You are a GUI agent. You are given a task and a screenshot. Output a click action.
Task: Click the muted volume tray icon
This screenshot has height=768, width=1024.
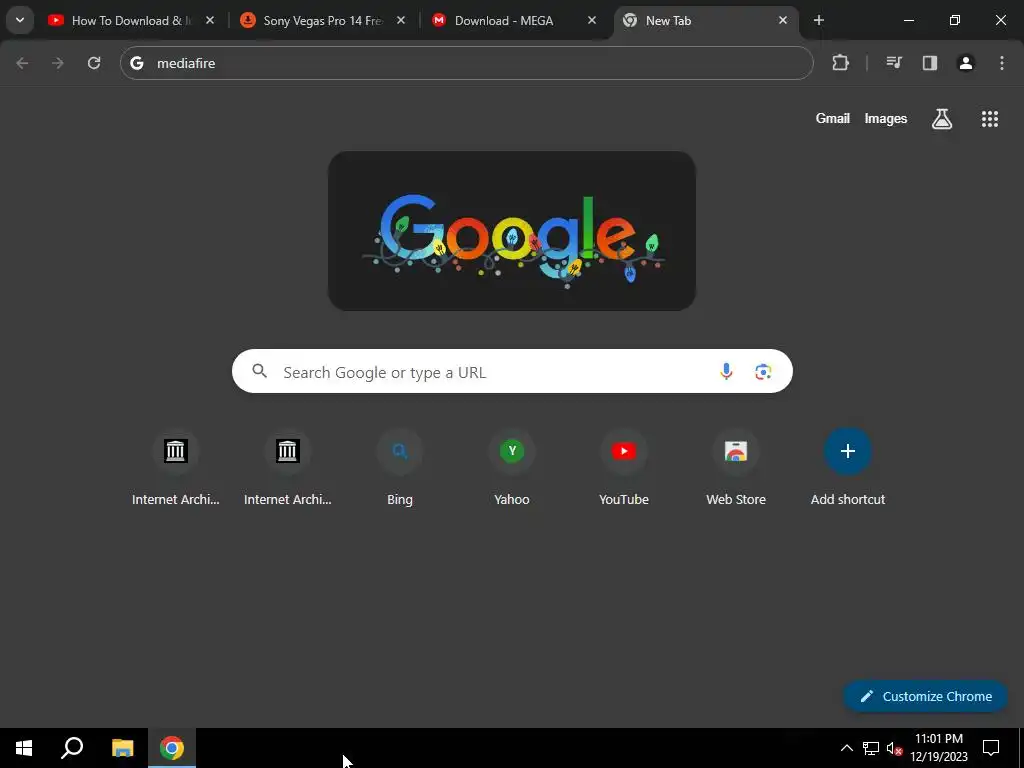point(894,748)
